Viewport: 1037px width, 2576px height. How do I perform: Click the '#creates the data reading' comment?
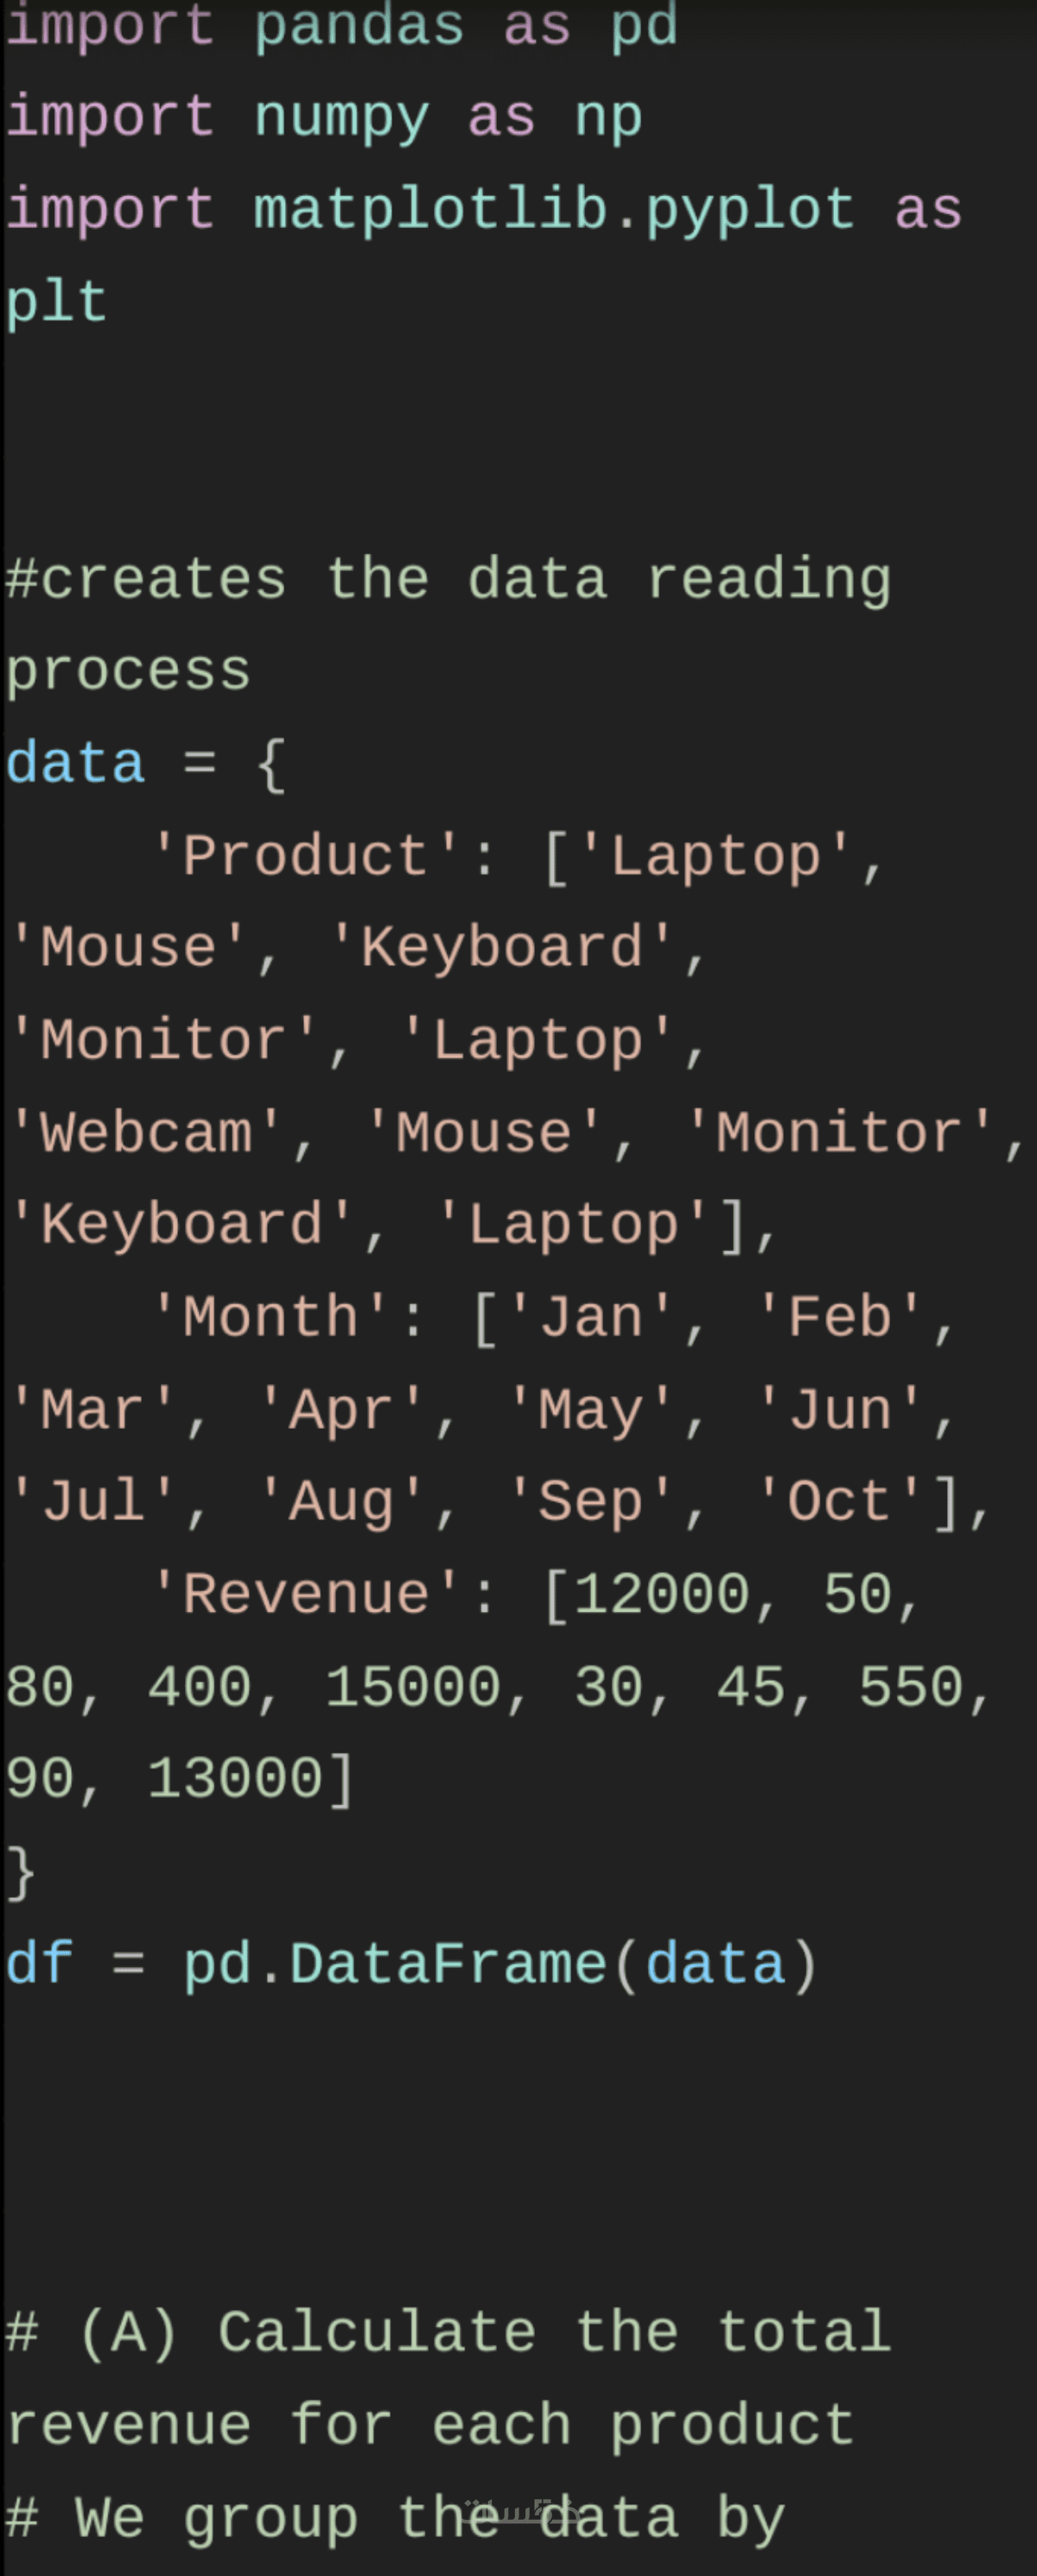[x=447, y=580]
